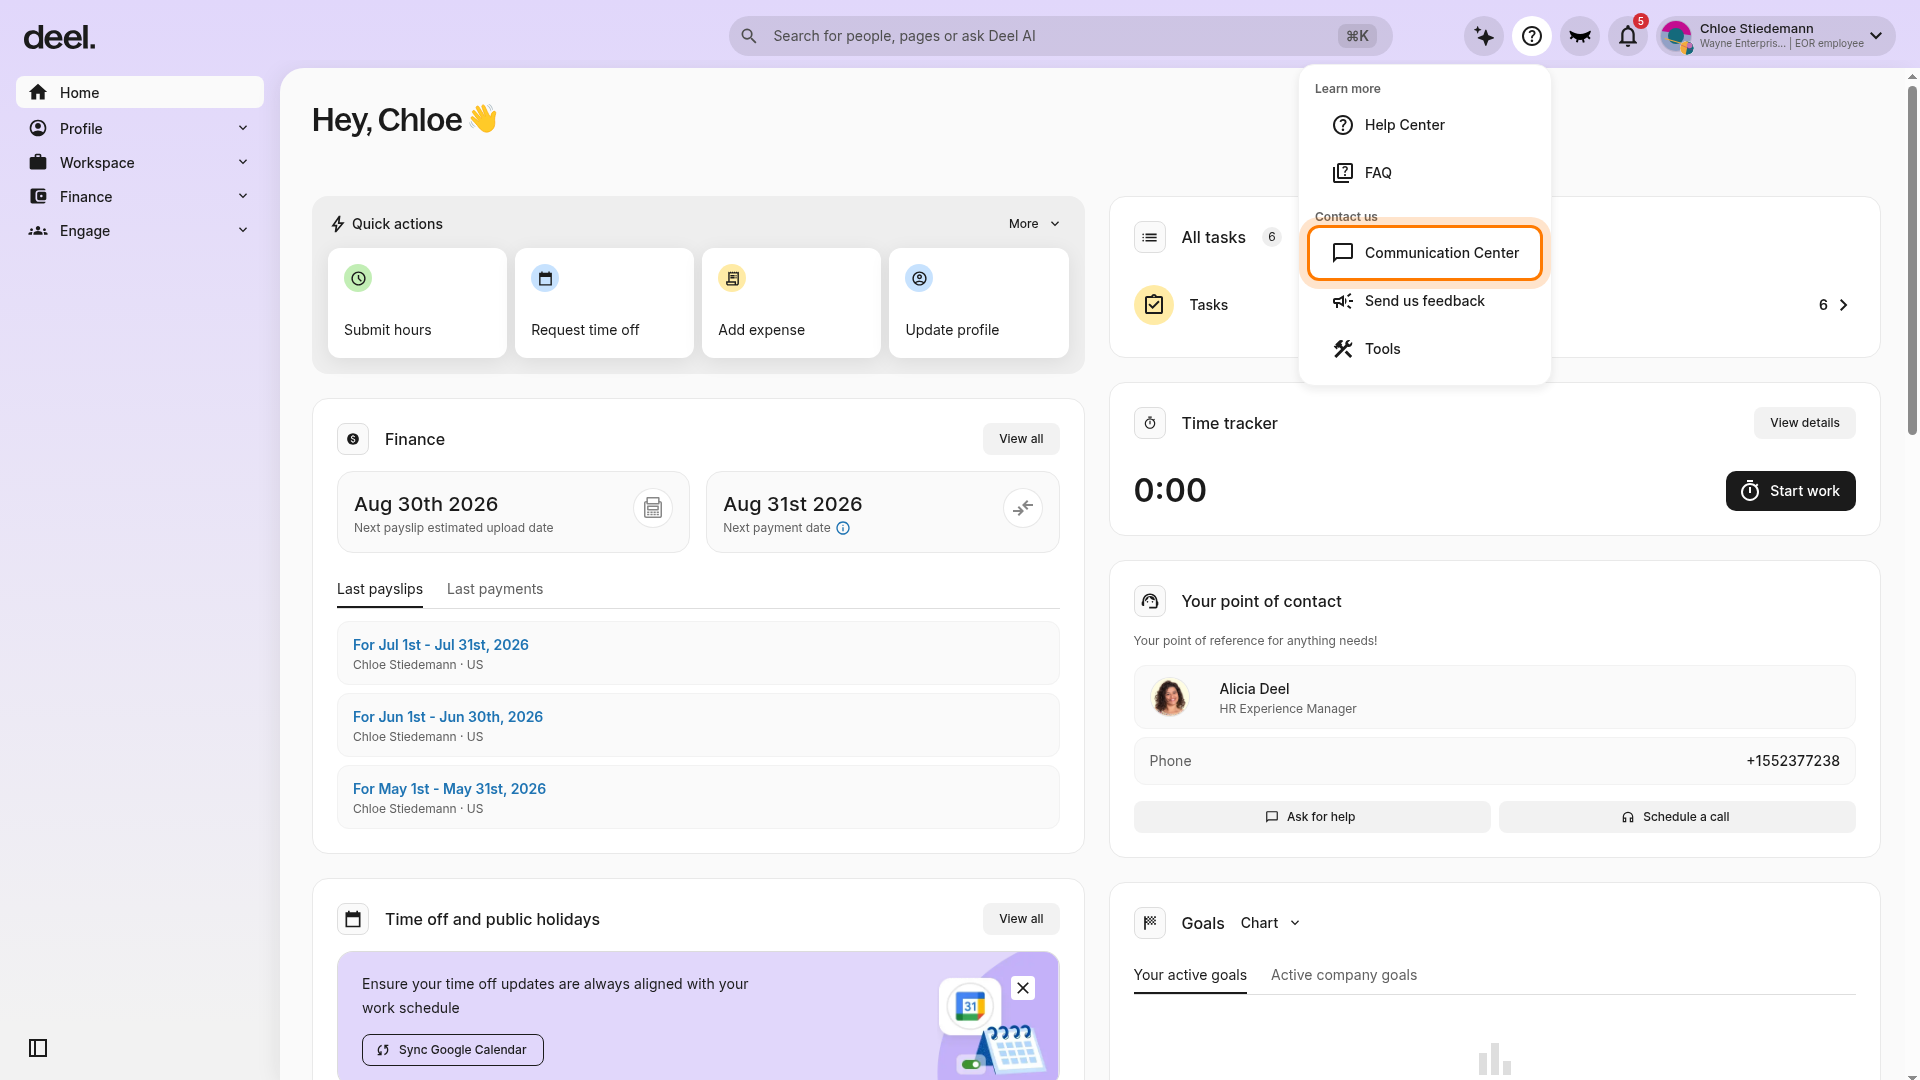The height and width of the screenshot is (1080, 1920).
Task: Click Alicia Deel's profile photo
Action: 1170,697
